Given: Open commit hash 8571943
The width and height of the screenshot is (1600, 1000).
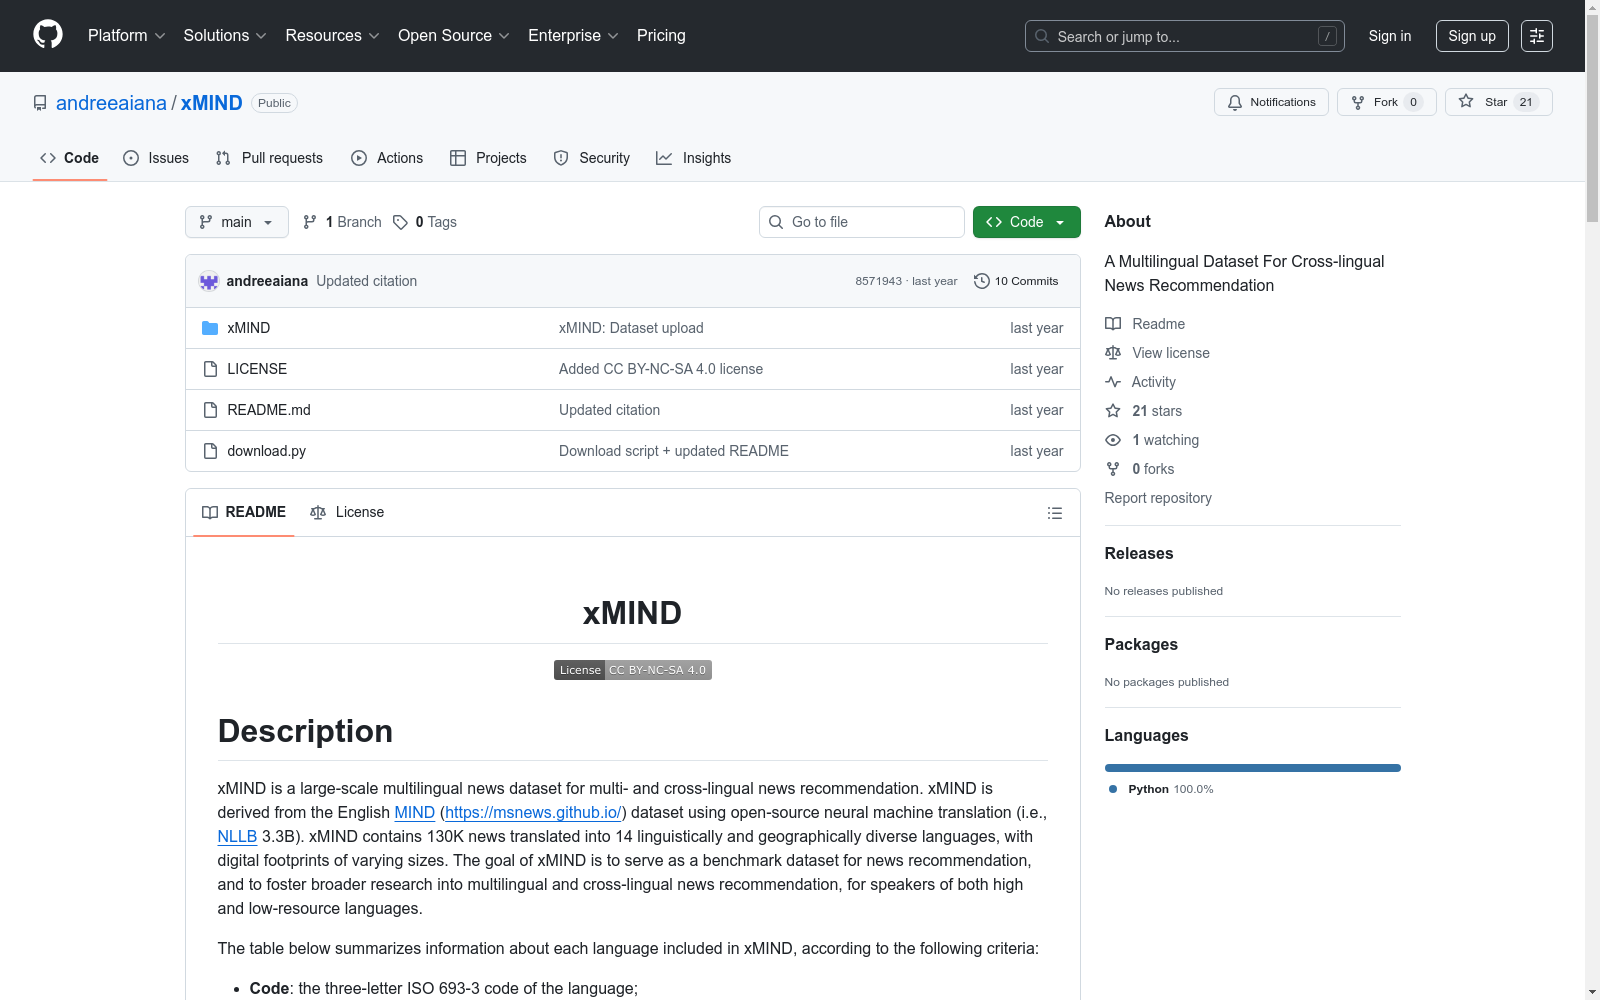Looking at the screenshot, I should (x=878, y=282).
